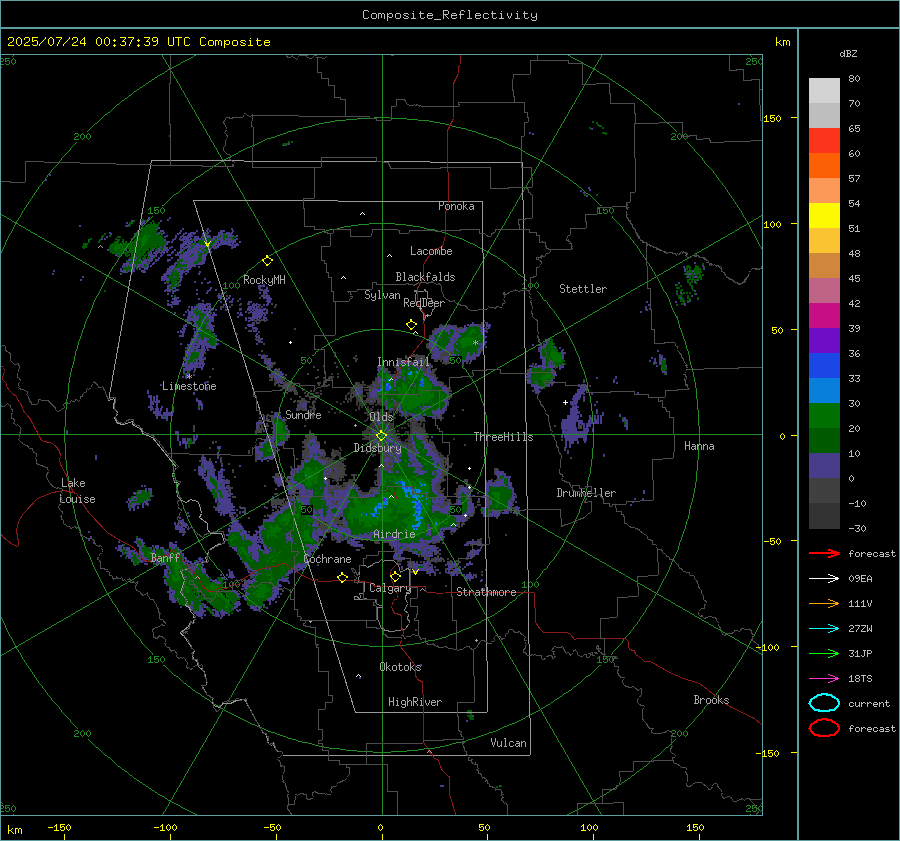Click the cyan 27ZW arrow icon
The height and width of the screenshot is (841, 900).
pyautogui.click(x=824, y=629)
